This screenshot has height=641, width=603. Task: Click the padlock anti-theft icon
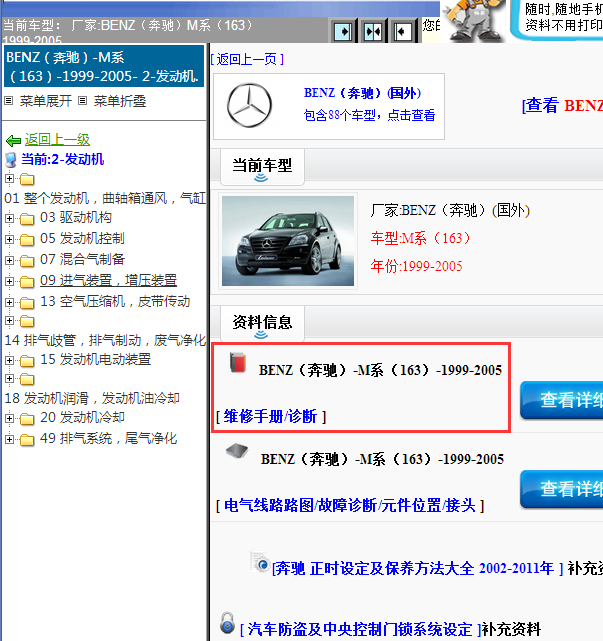coord(227,623)
